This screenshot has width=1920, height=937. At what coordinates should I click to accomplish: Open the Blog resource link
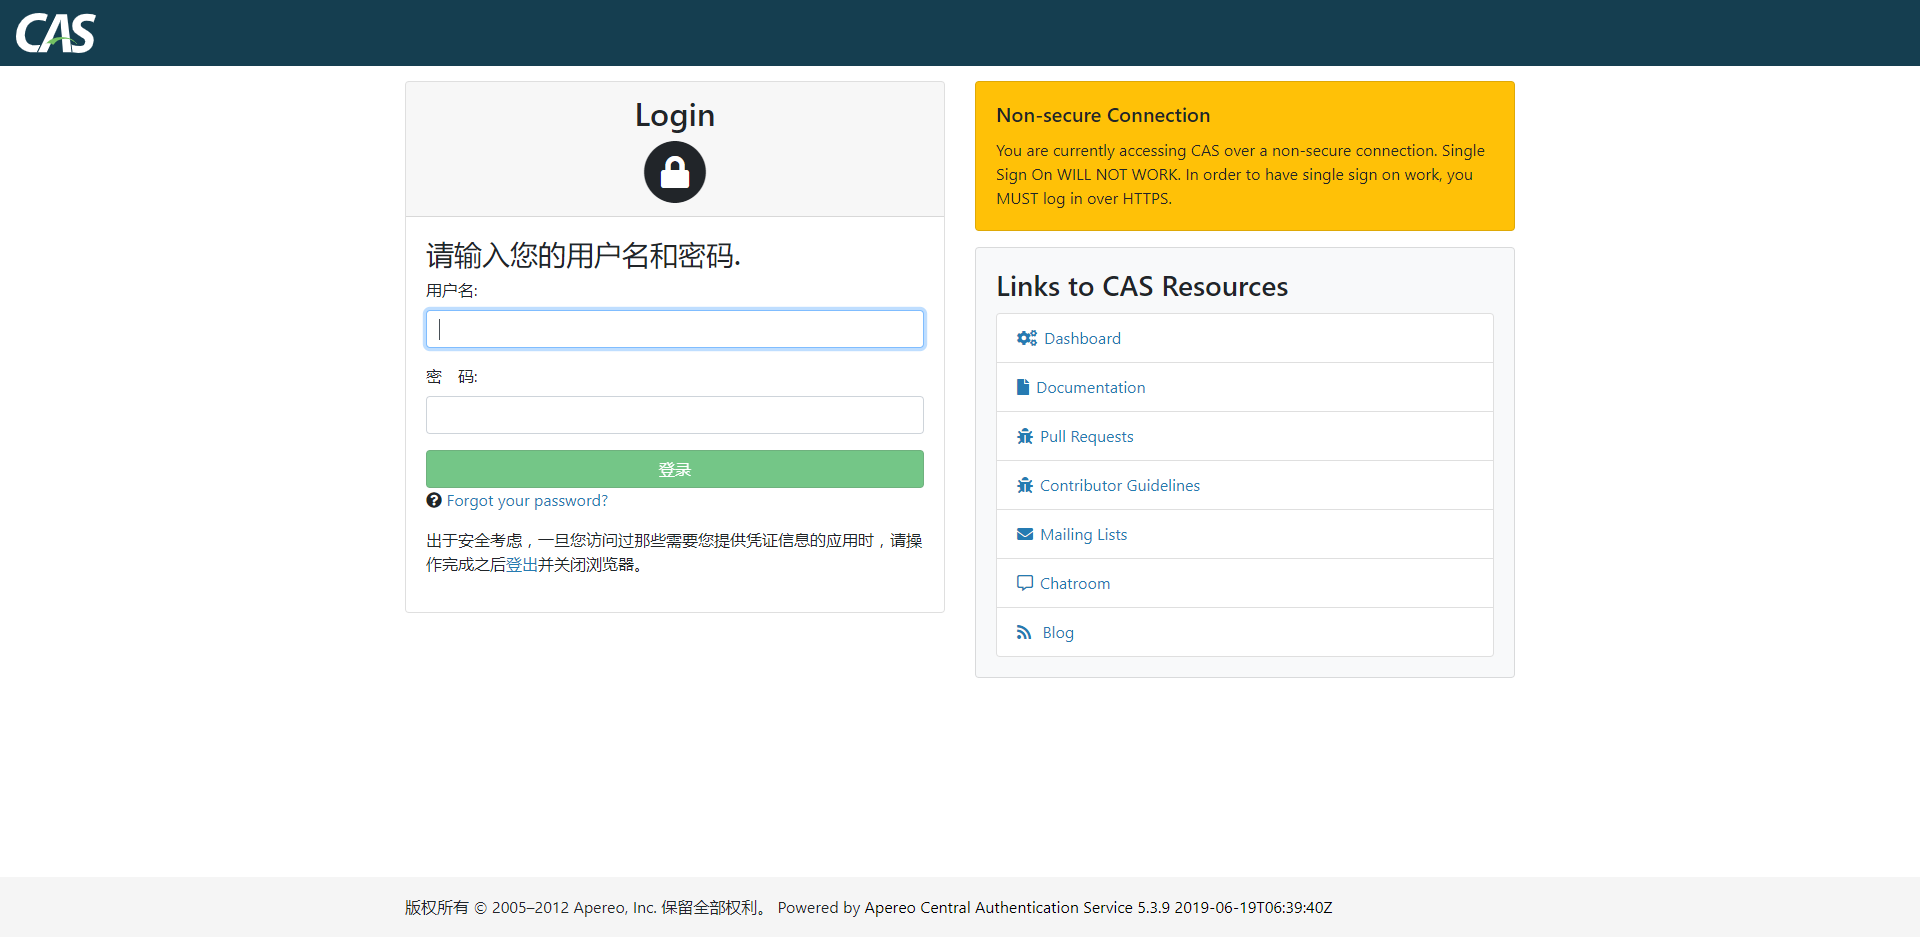[1057, 632]
